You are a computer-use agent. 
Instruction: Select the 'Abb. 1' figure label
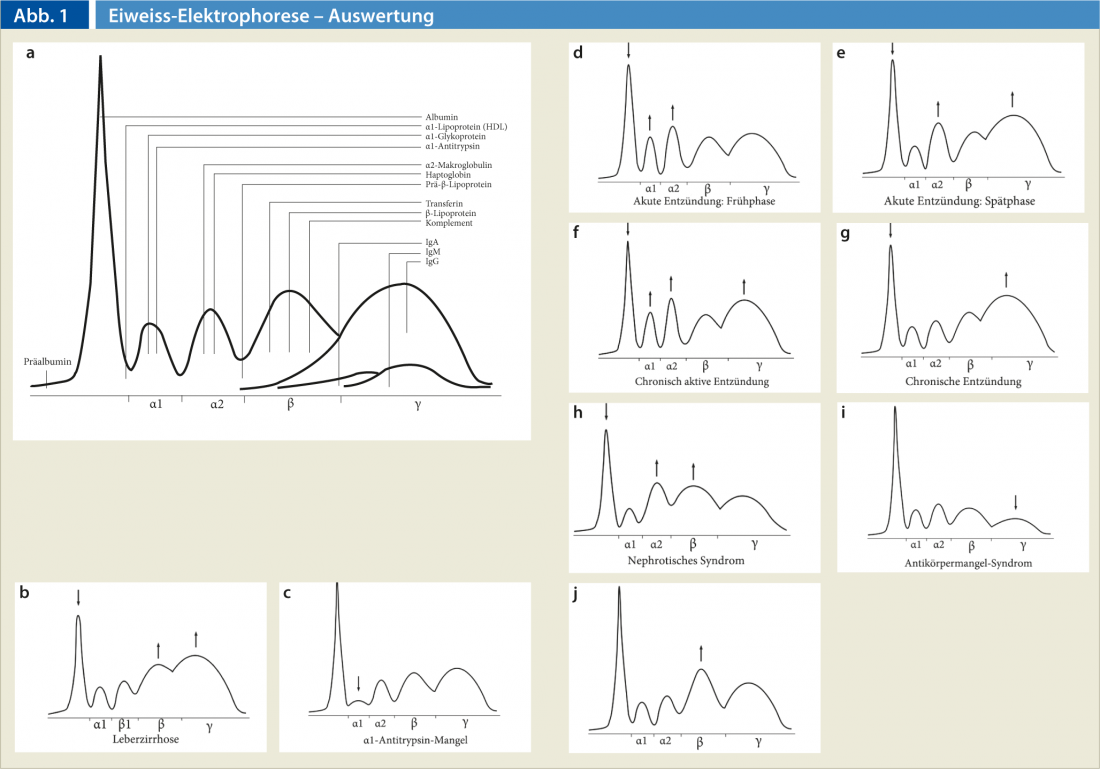click(43, 16)
